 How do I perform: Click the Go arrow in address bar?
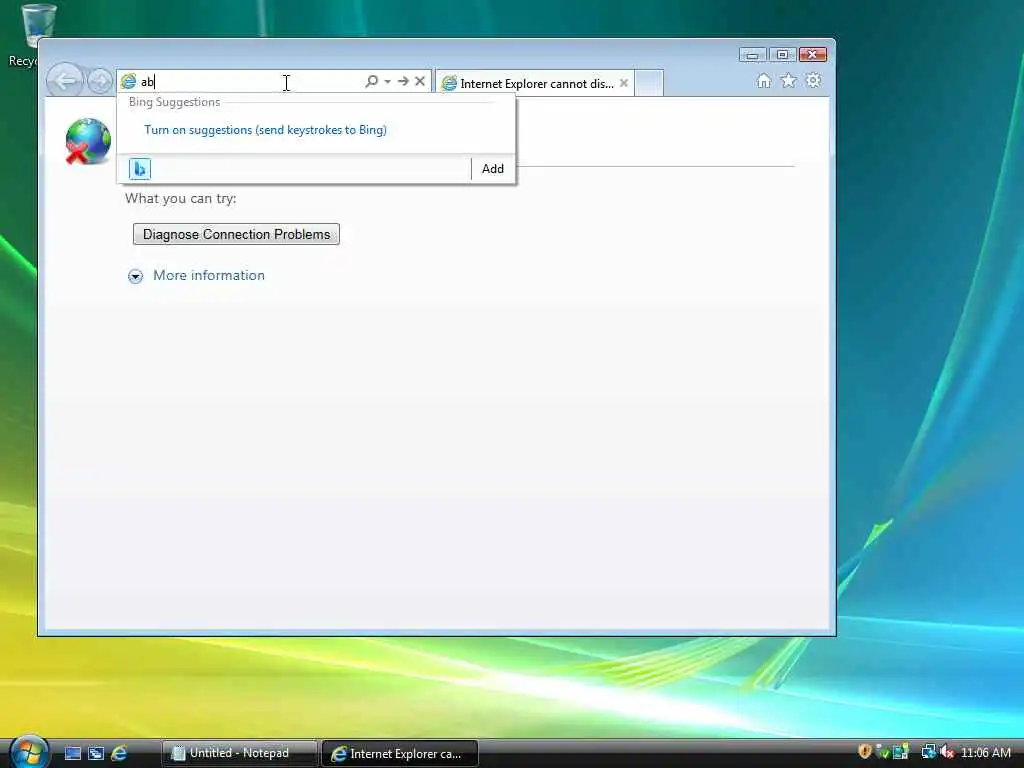[404, 81]
